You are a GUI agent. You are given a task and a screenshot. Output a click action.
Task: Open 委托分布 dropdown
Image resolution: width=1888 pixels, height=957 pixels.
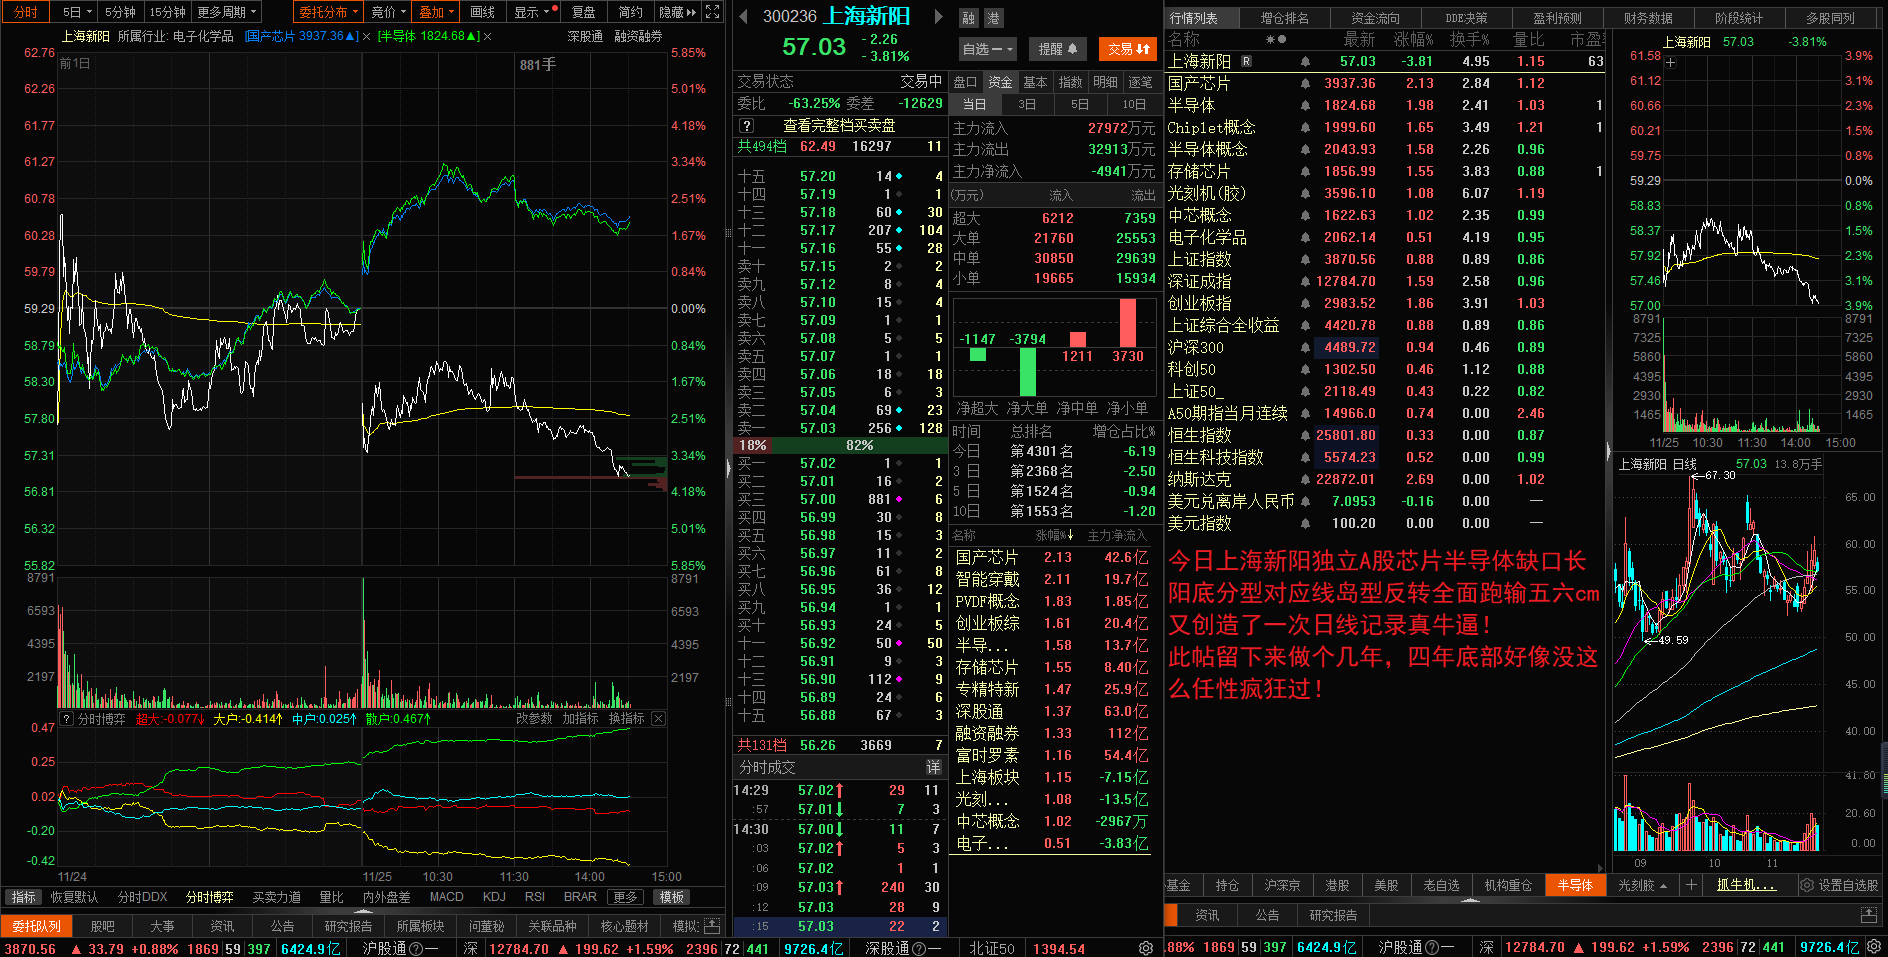(x=329, y=12)
